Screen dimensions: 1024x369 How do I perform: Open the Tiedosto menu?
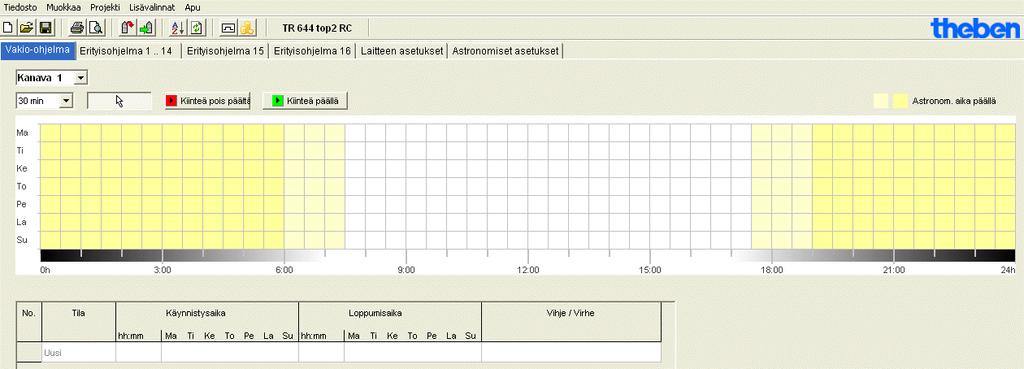click(x=21, y=7)
